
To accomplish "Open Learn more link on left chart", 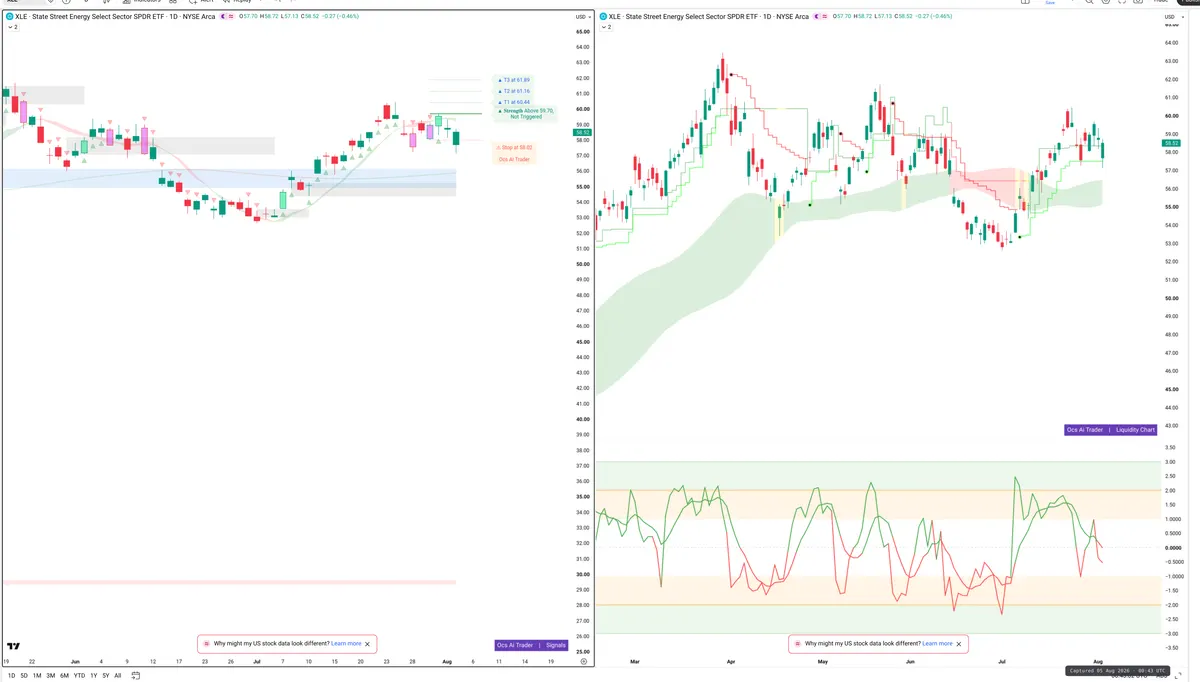I will tap(346, 644).
